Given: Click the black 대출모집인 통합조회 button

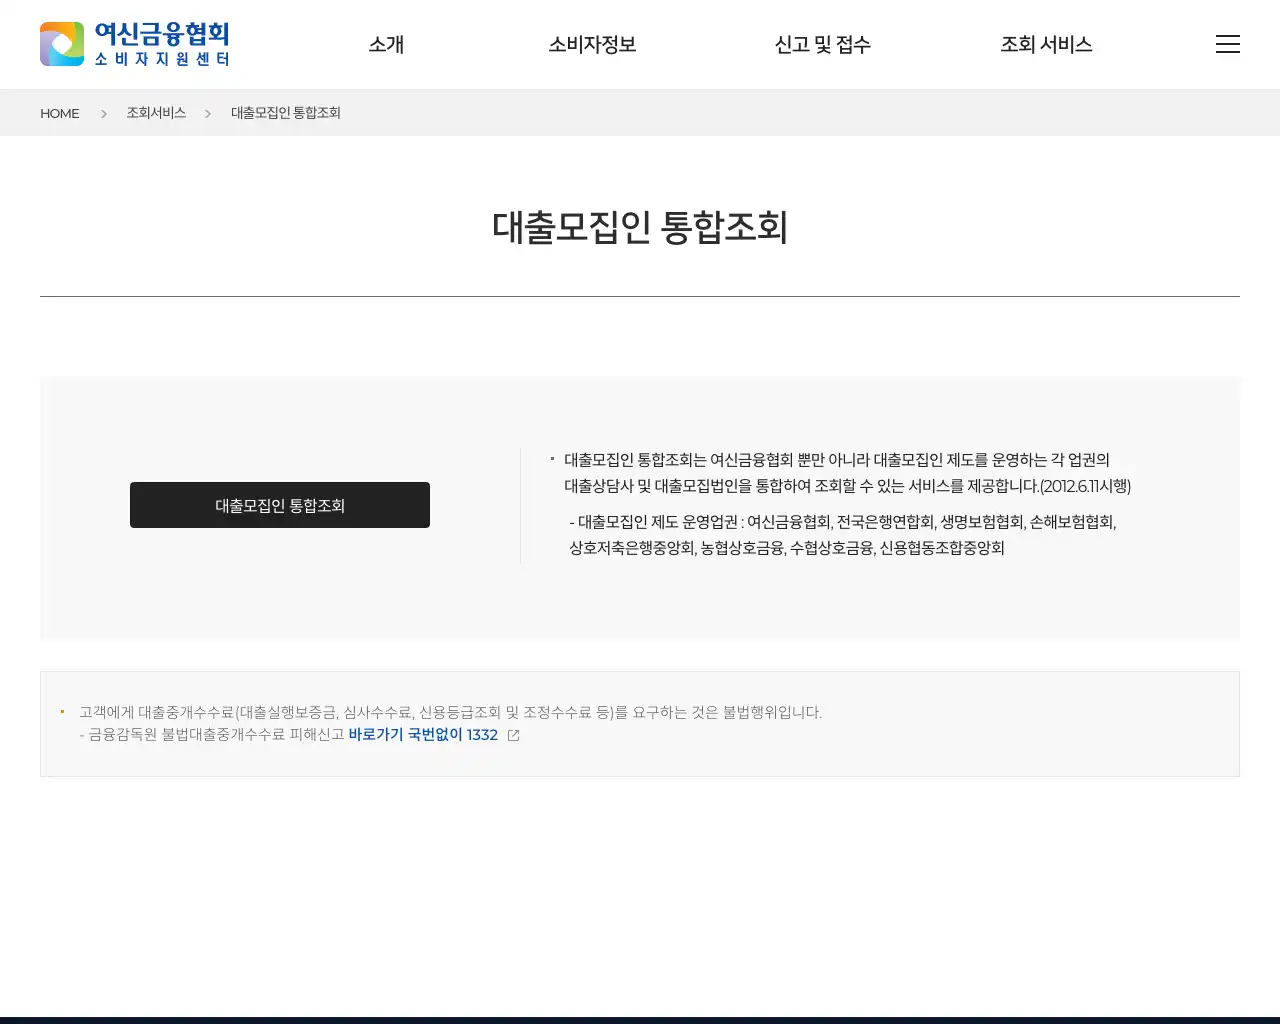Looking at the screenshot, I should pyautogui.click(x=280, y=505).
